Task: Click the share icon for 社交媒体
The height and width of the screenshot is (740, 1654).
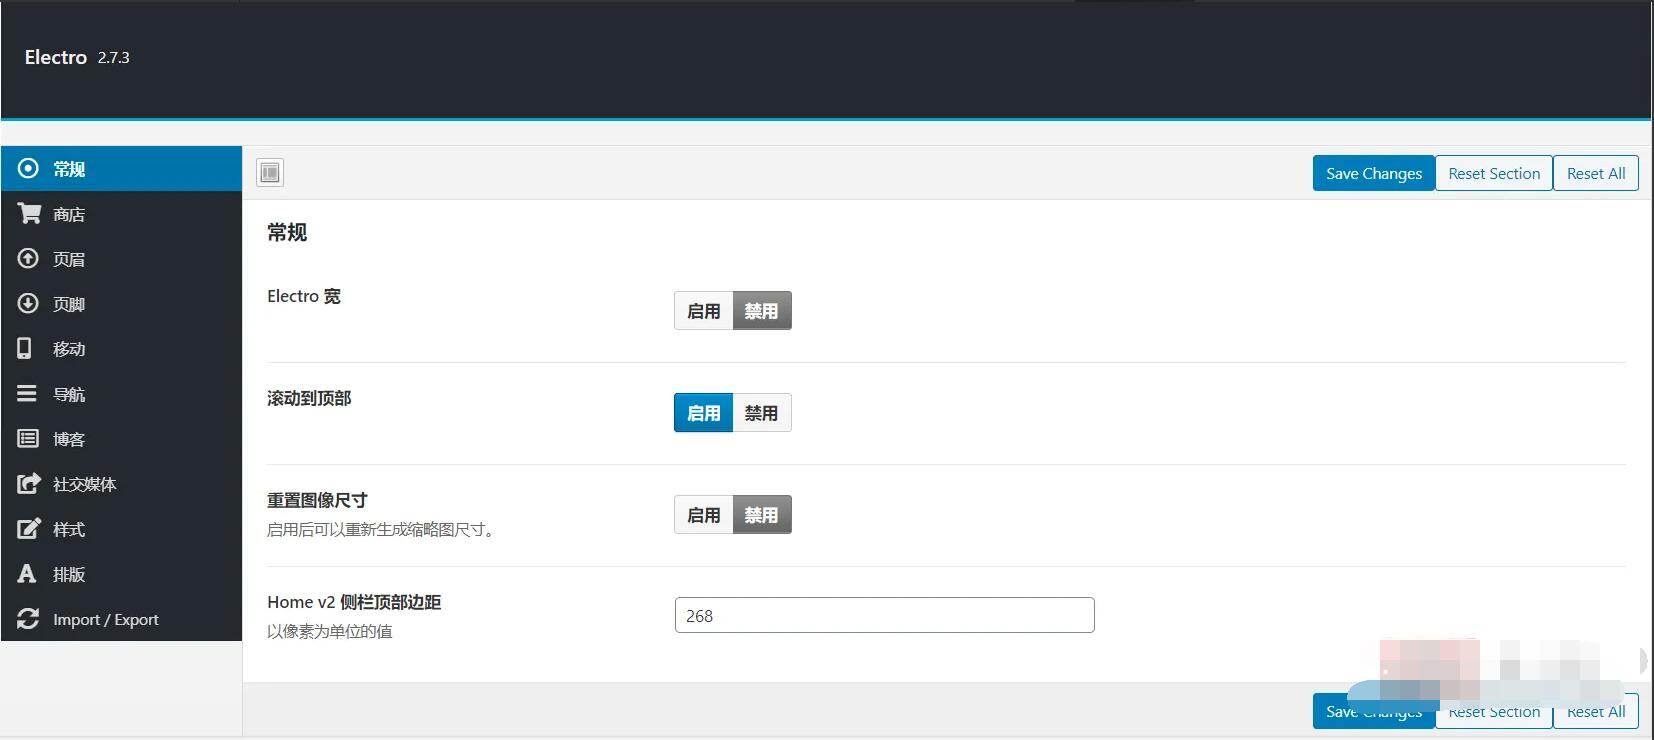Action: pos(29,483)
